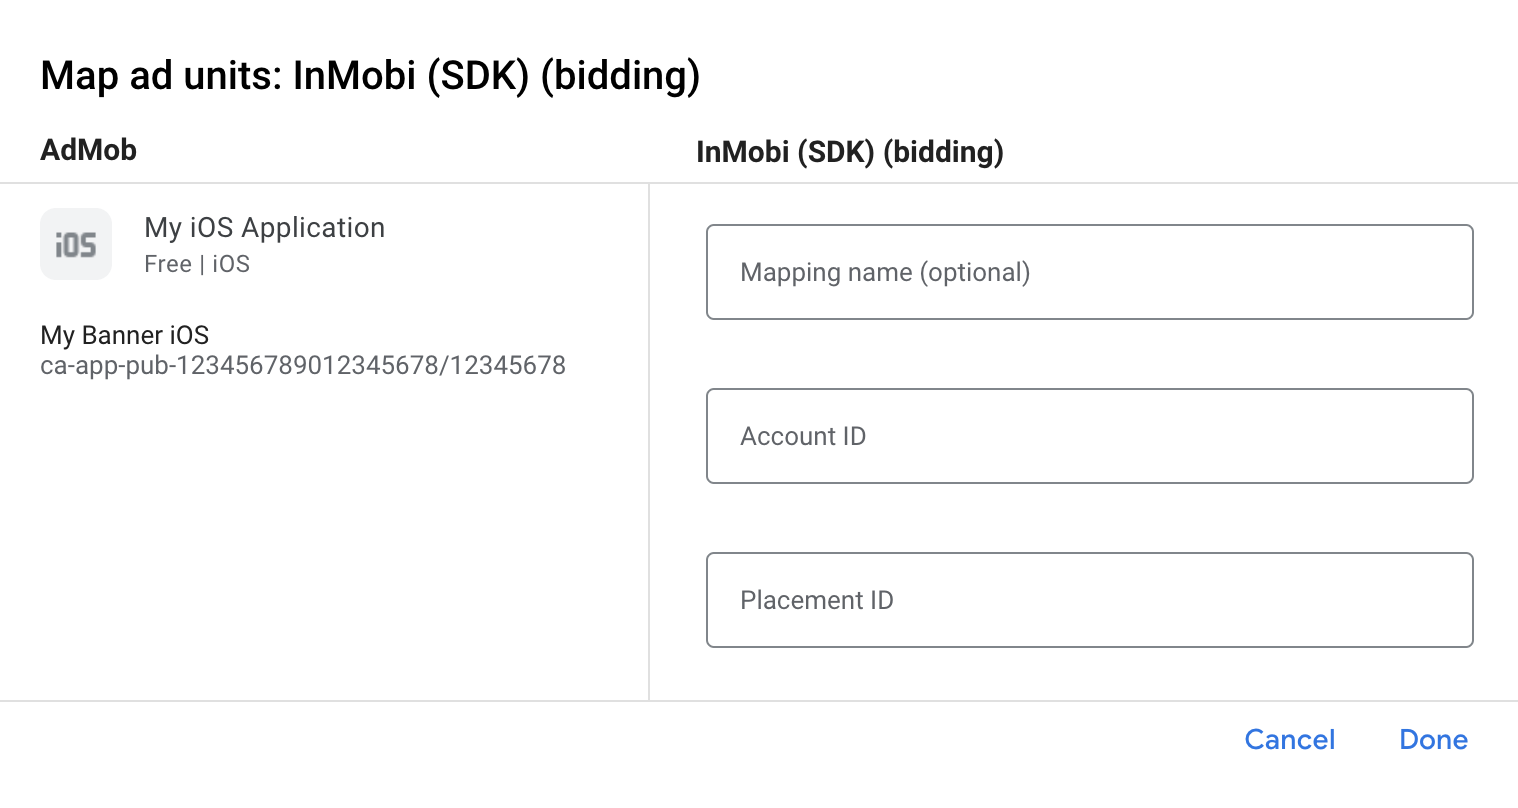Select the My iOS Application name
This screenshot has height=808, width=1518.
click(x=264, y=228)
